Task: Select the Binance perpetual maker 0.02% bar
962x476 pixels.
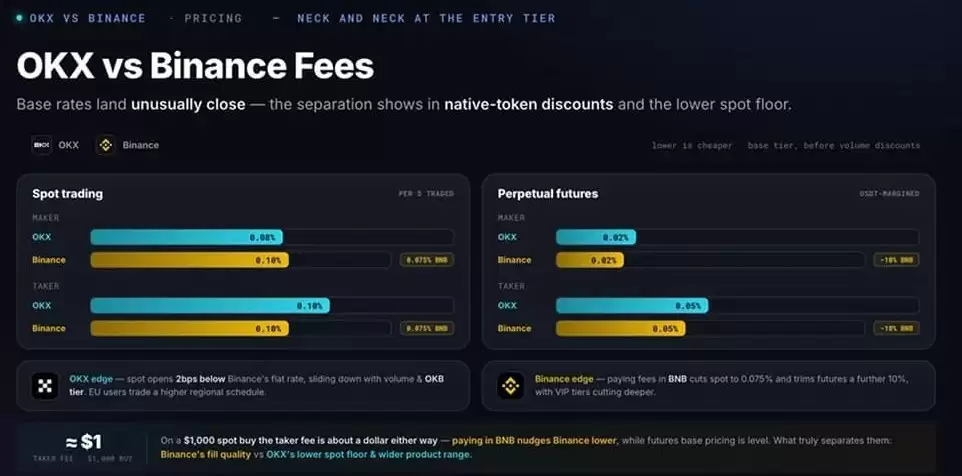Action: [590, 260]
